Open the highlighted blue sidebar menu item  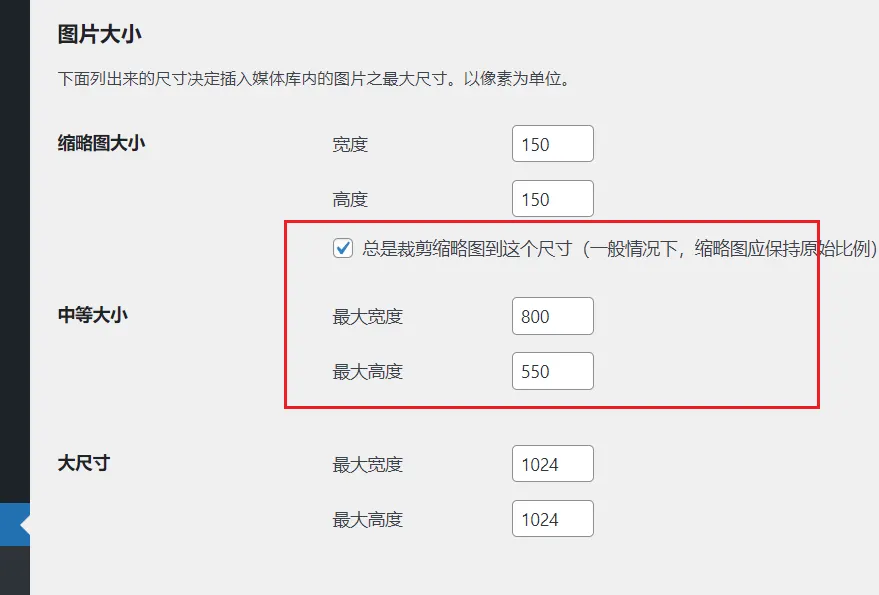(x=15, y=524)
